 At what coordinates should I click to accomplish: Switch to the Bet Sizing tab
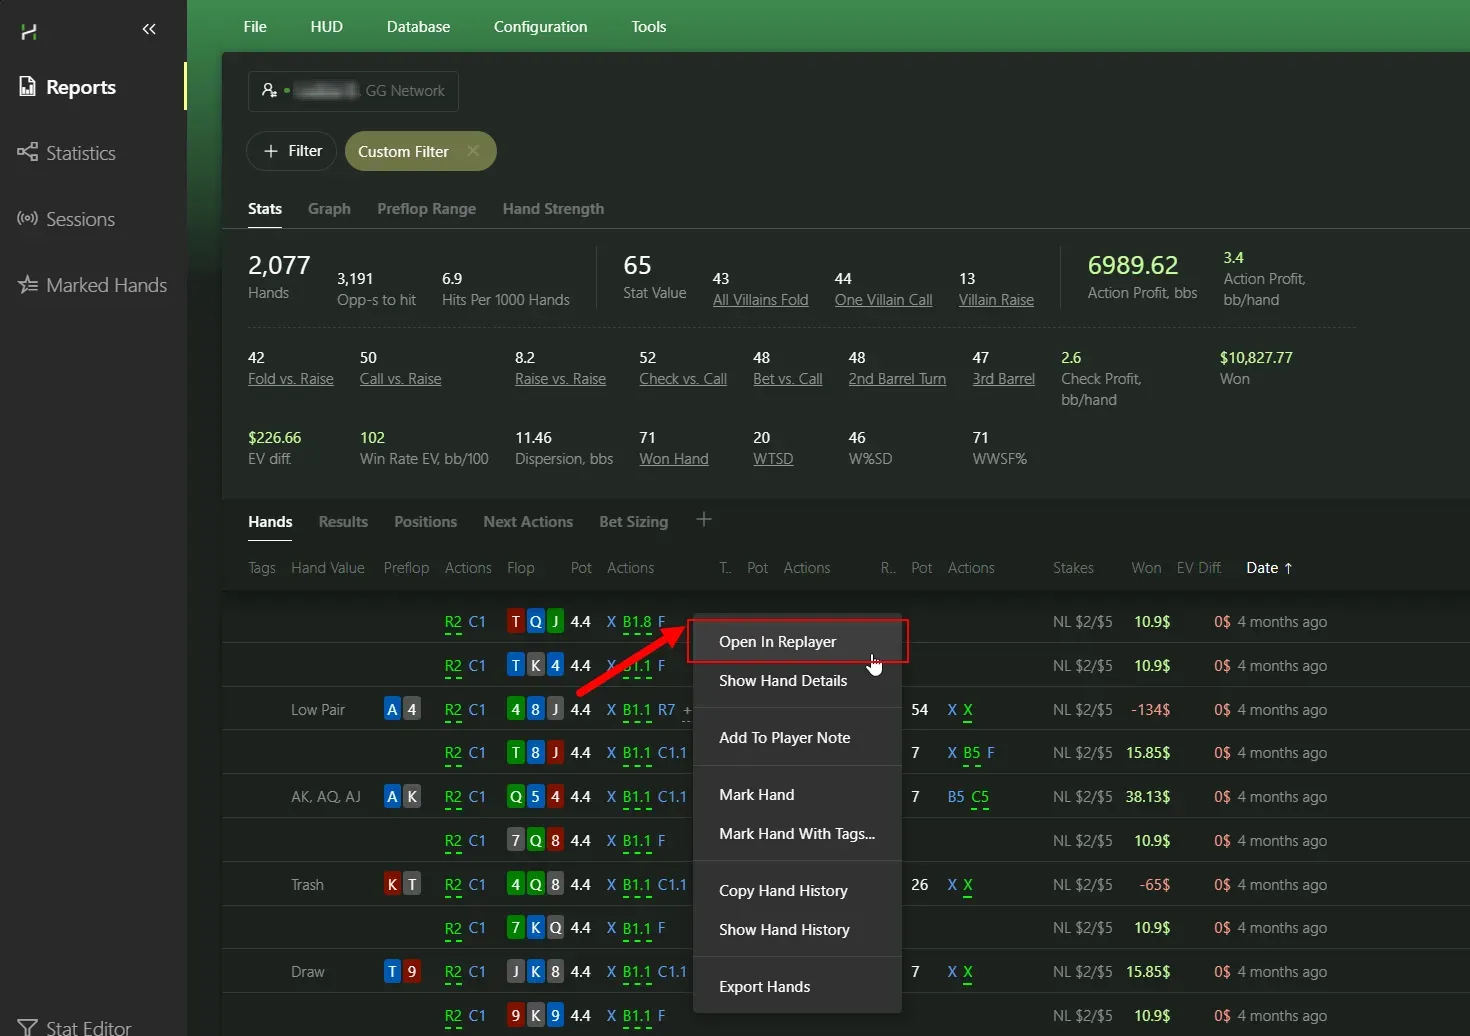pyautogui.click(x=633, y=522)
